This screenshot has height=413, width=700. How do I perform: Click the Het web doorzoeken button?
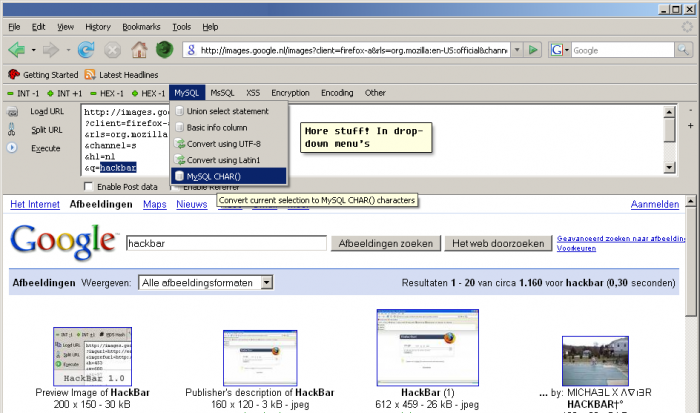pyautogui.click(x=498, y=243)
